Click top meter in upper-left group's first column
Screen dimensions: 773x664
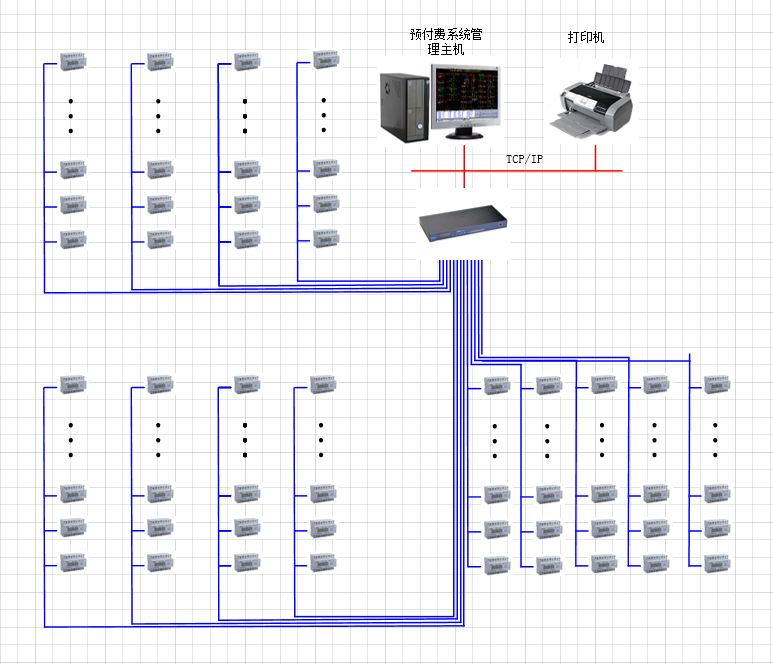click(x=72, y=62)
